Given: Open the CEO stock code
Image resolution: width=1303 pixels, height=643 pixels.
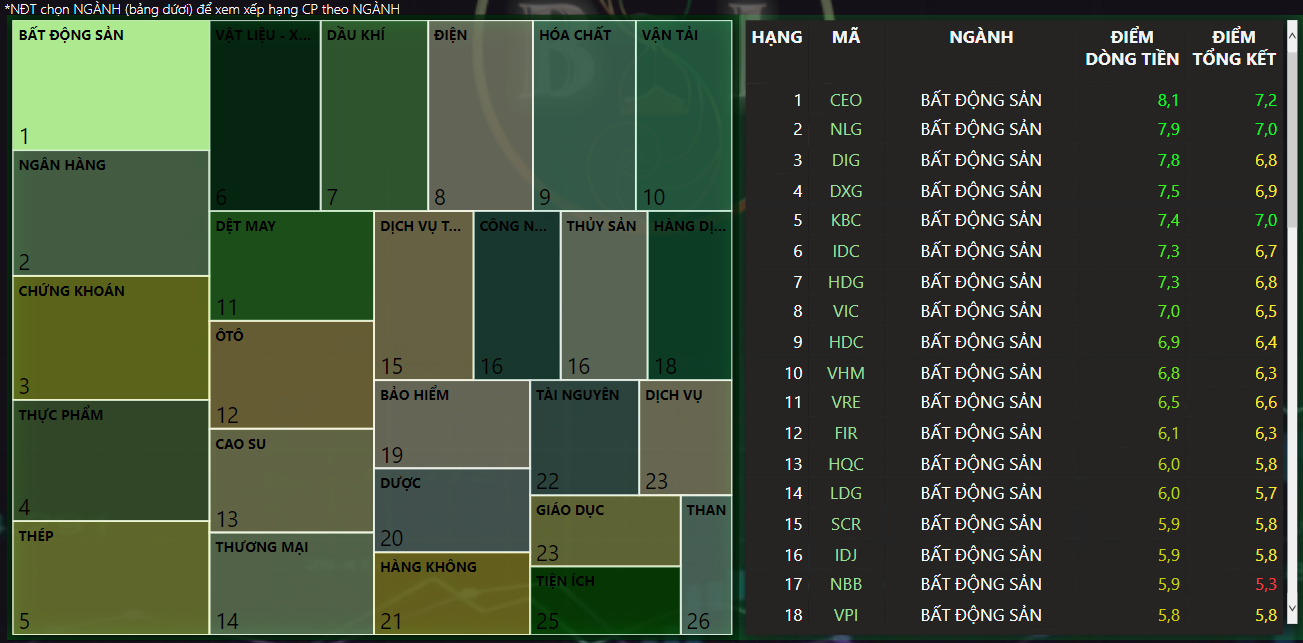Looking at the screenshot, I should pos(845,100).
